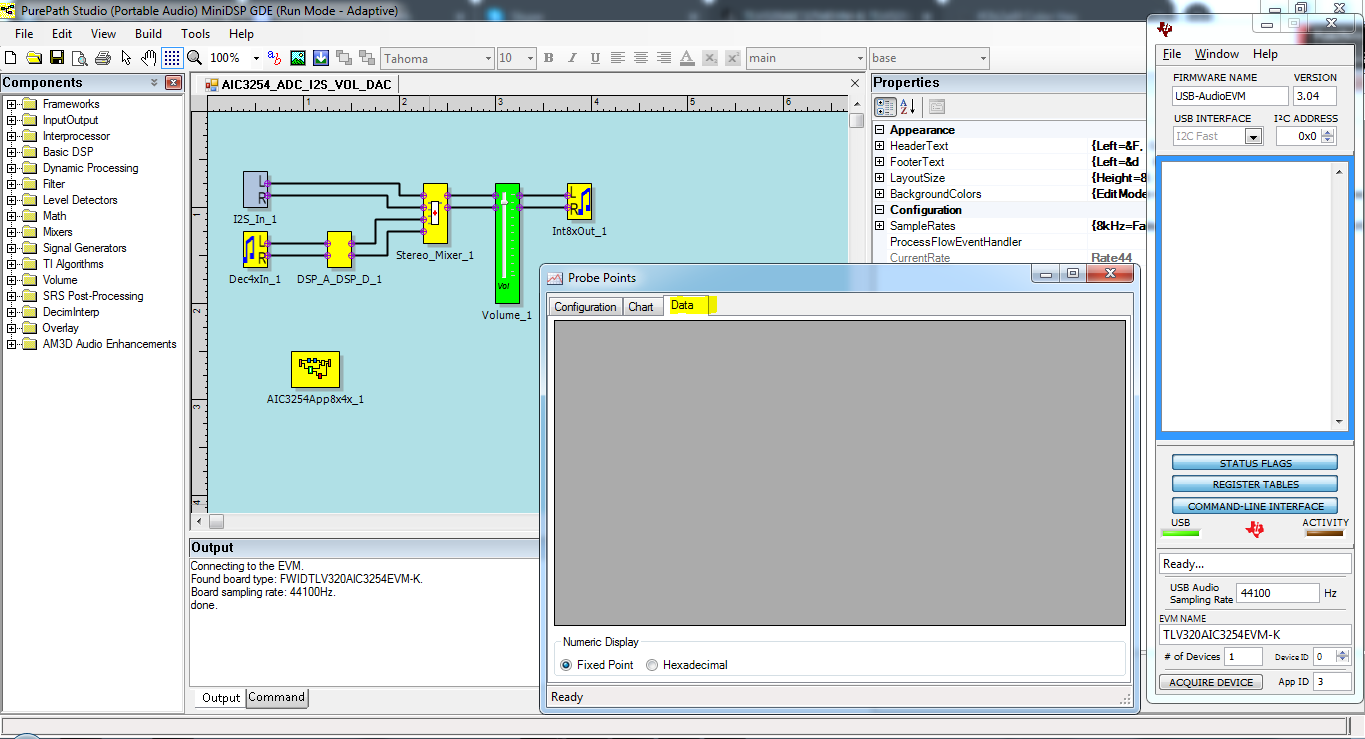Toggle the grid display icon
Image resolution: width=1365 pixels, height=739 pixels.
pyautogui.click(x=172, y=58)
